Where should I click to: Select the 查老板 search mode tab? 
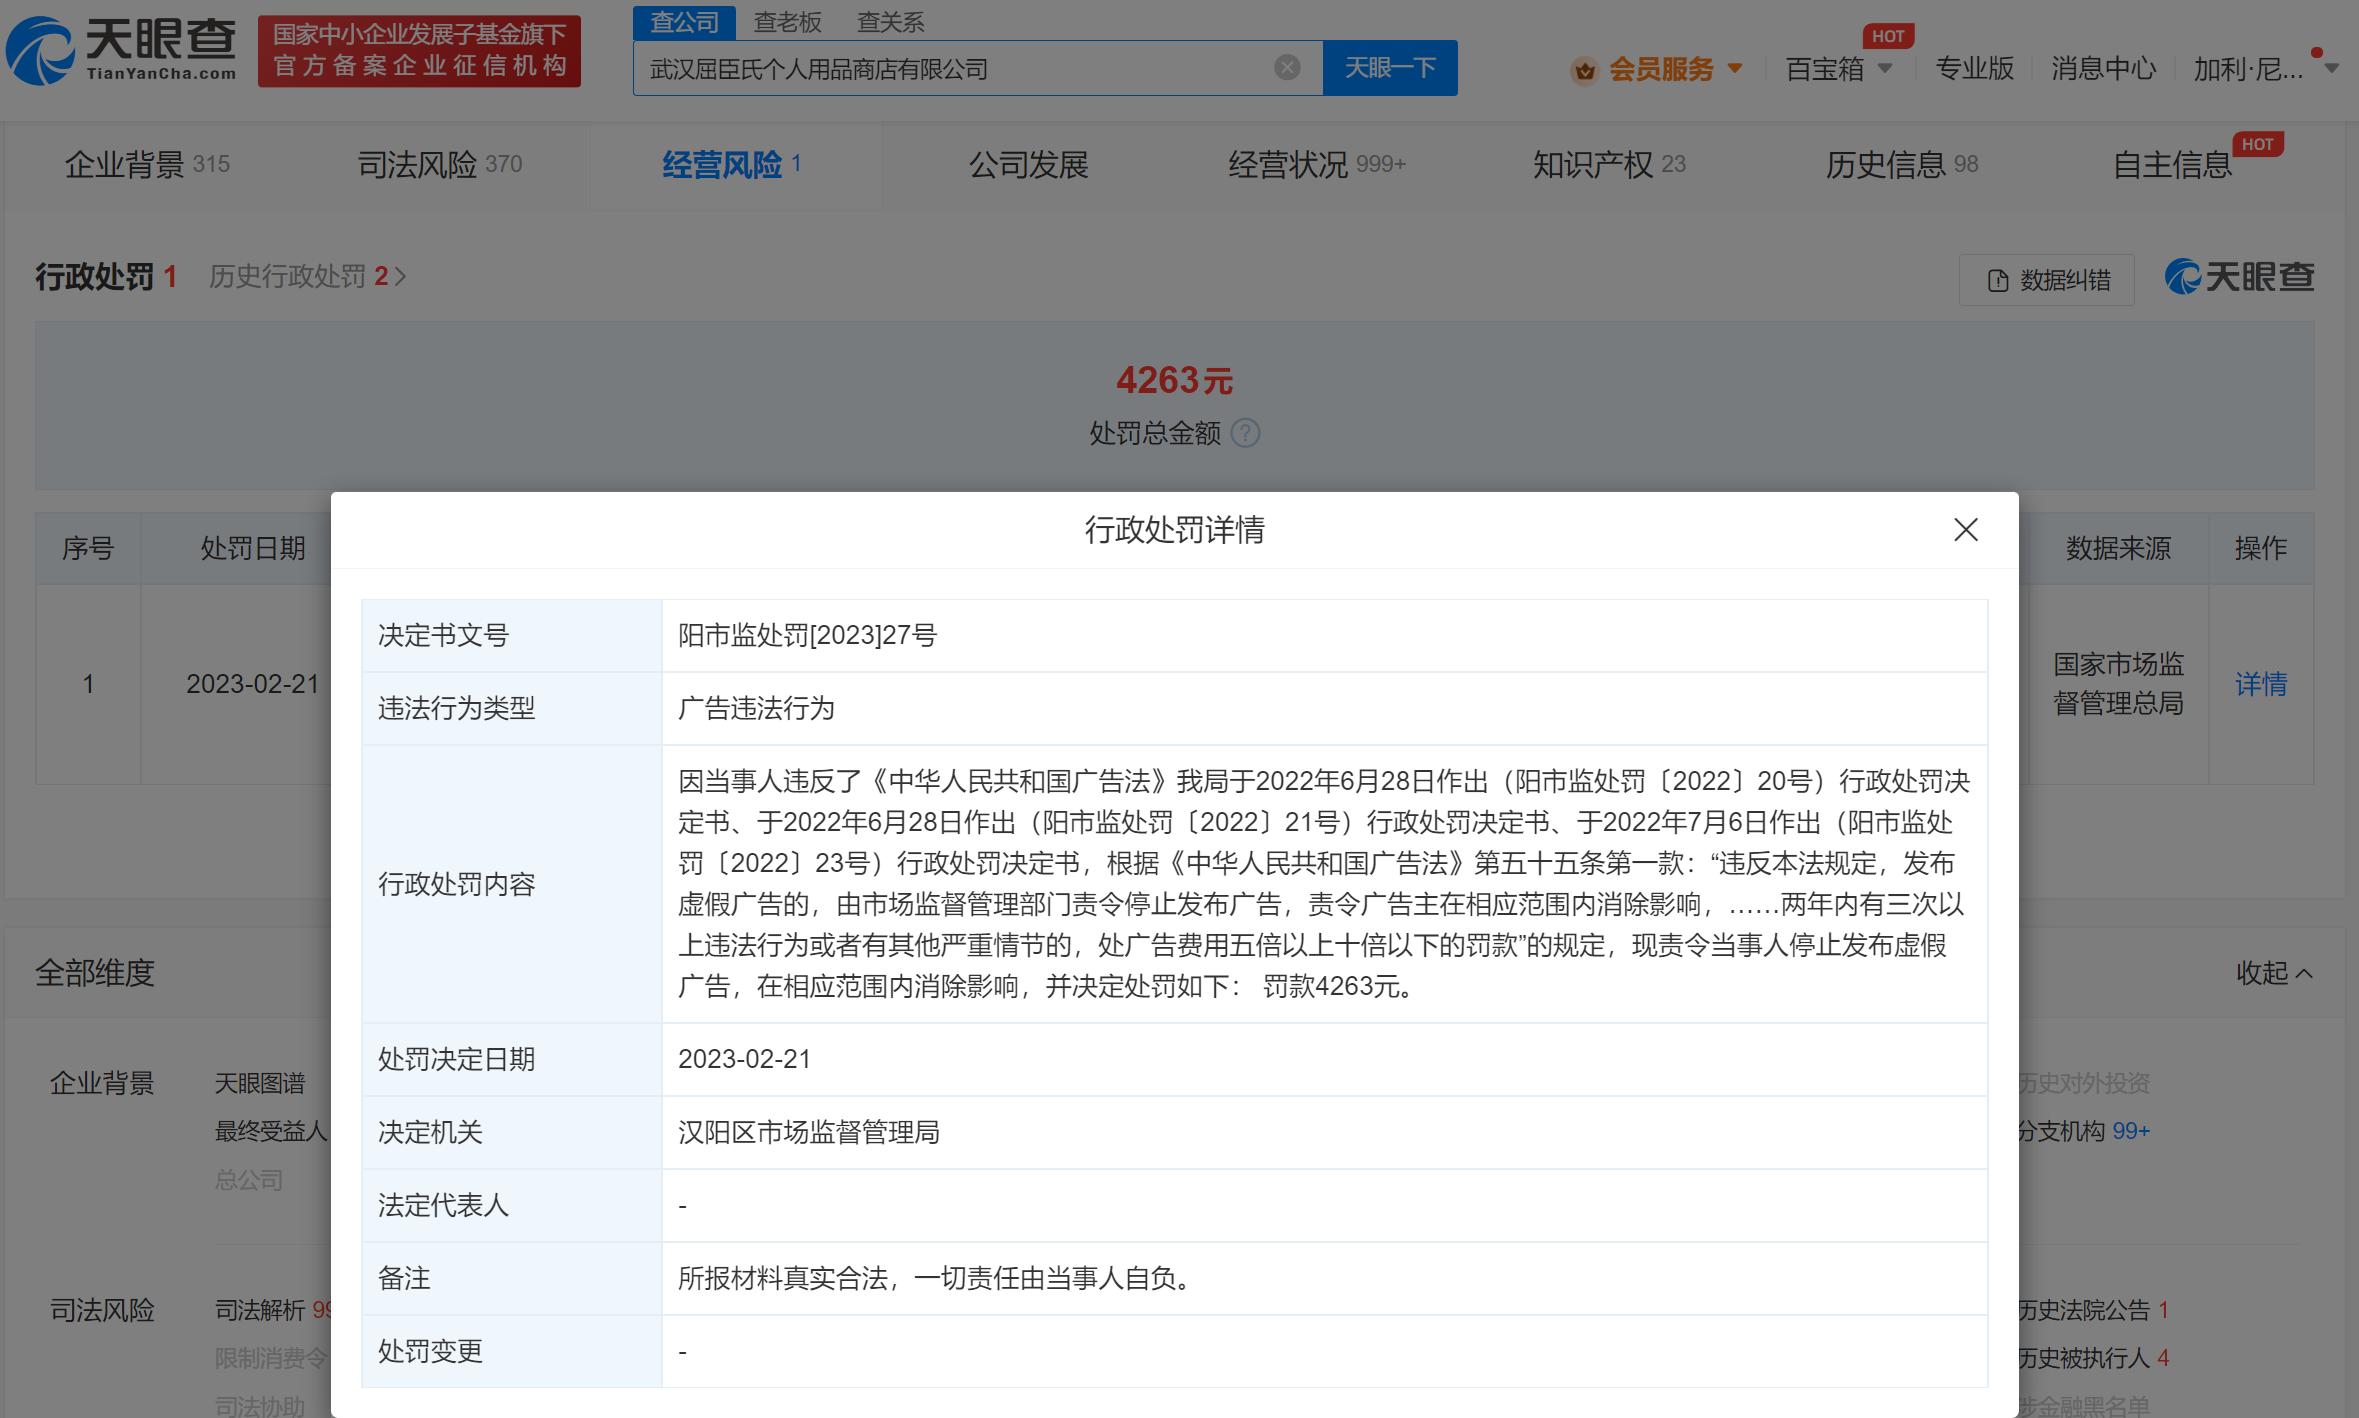(787, 22)
